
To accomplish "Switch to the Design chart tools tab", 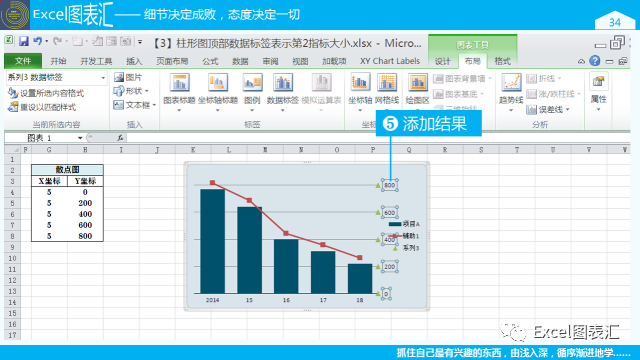I will tap(442, 61).
